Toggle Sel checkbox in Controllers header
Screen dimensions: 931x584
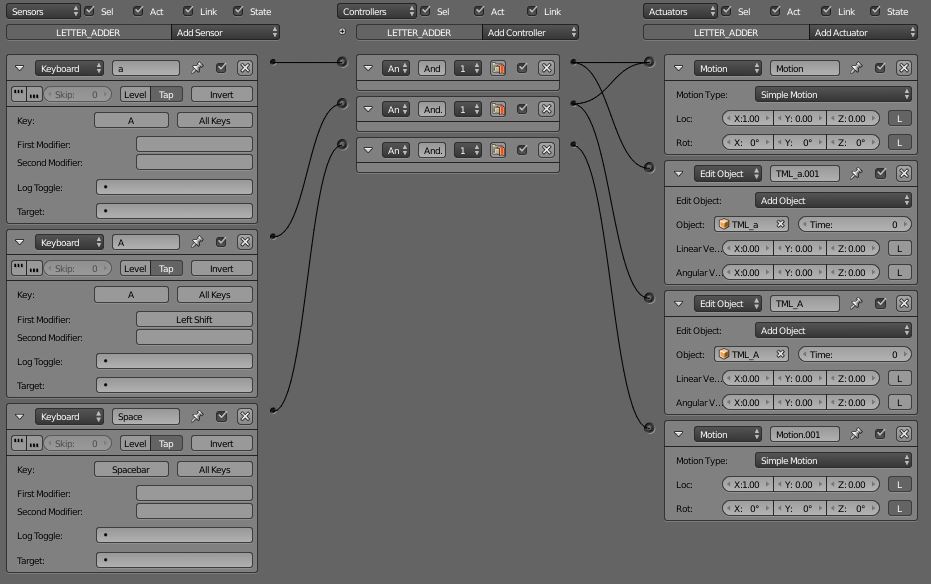tap(425, 11)
